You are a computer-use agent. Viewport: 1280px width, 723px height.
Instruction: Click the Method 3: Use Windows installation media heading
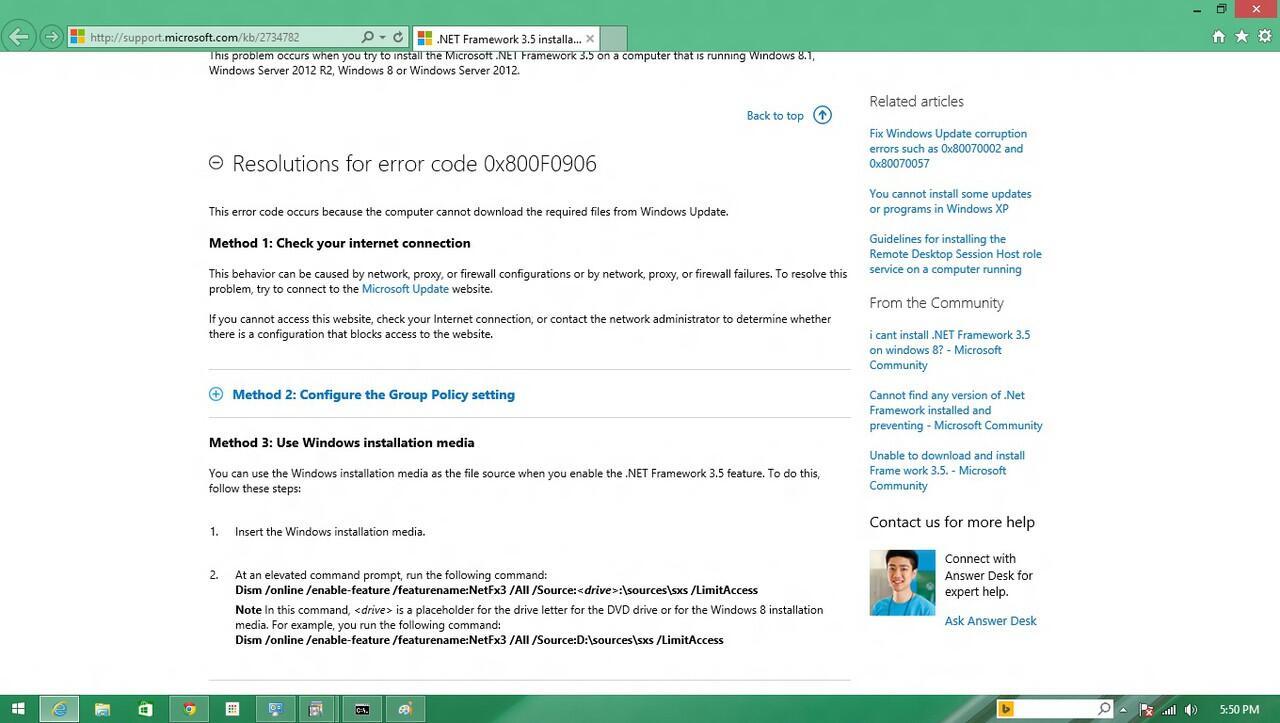341,442
